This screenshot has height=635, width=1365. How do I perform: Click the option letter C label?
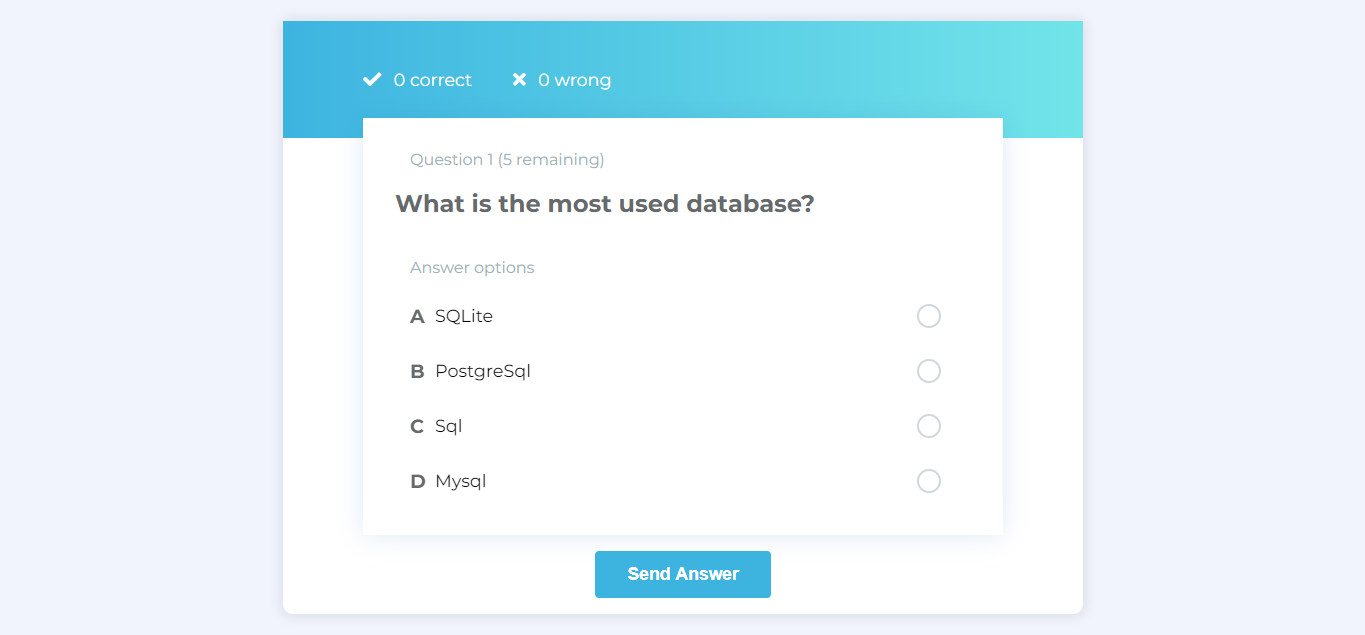[x=416, y=426]
